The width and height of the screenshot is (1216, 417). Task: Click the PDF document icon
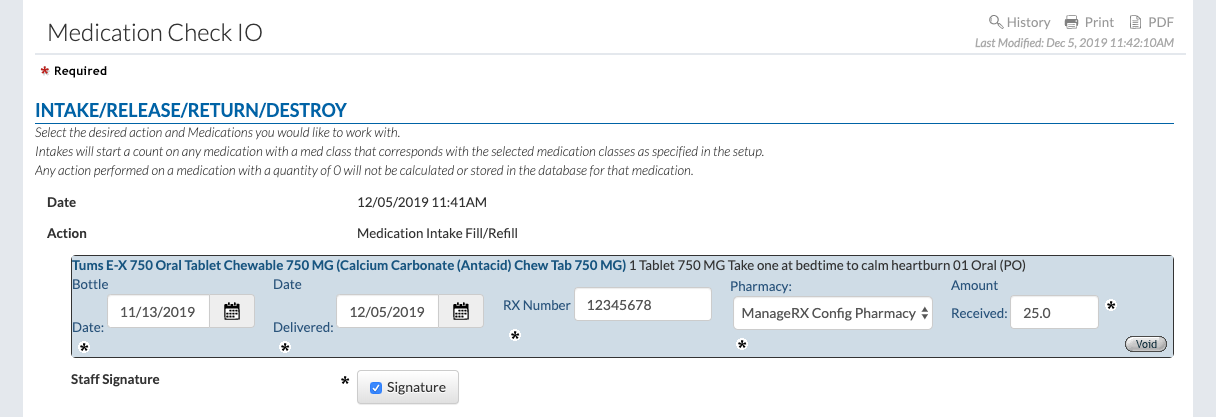click(1135, 22)
